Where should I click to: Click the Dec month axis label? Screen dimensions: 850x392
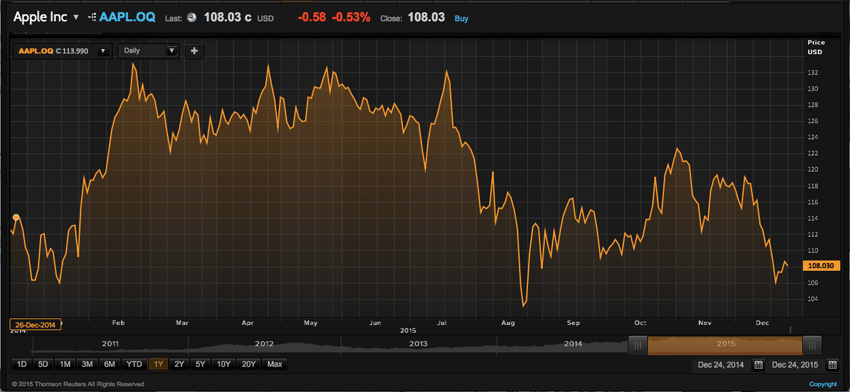(763, 323)
